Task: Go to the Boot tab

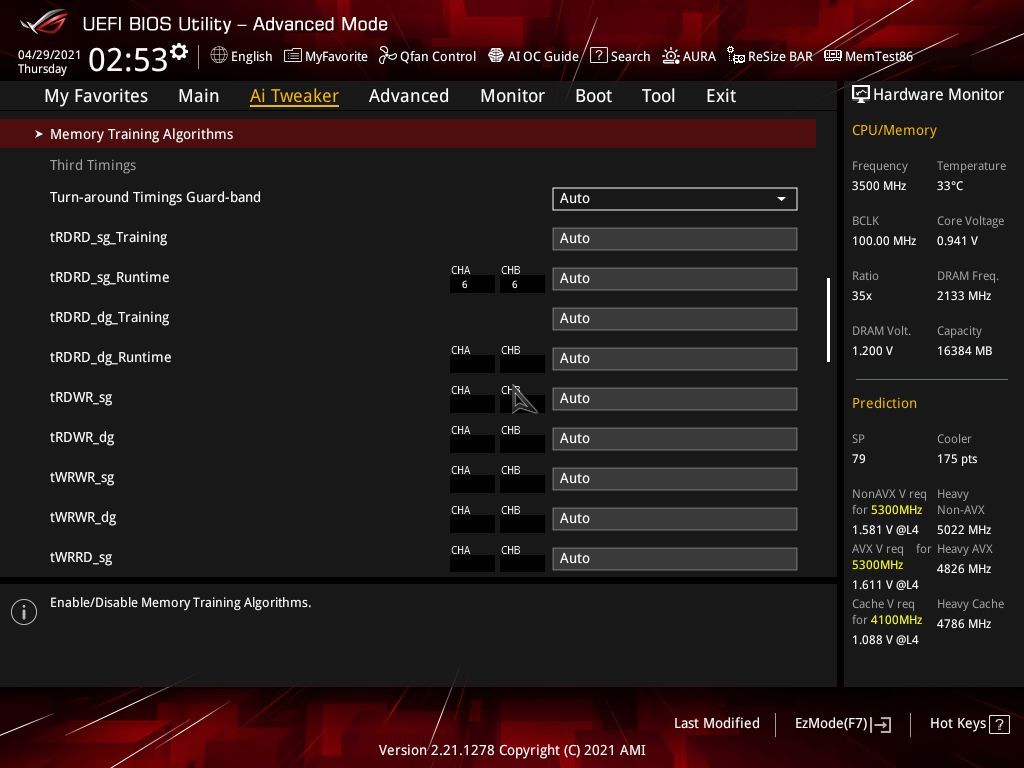Action: click(594, 96)
